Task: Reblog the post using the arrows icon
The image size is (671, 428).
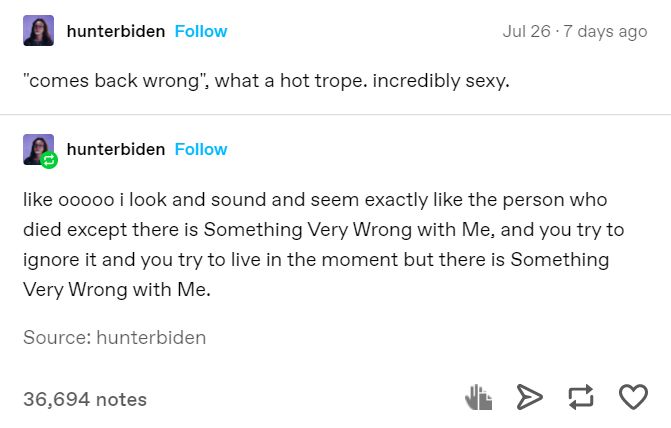Action: tap(581, 398)
